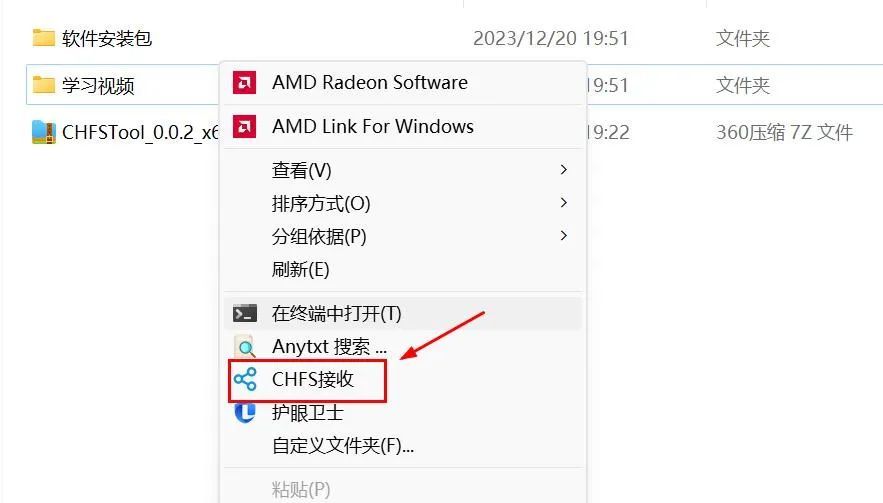
Task: Expand the 排序方式(O) submenu arrow
Action: pyautogui.click(x=563, y=203)
